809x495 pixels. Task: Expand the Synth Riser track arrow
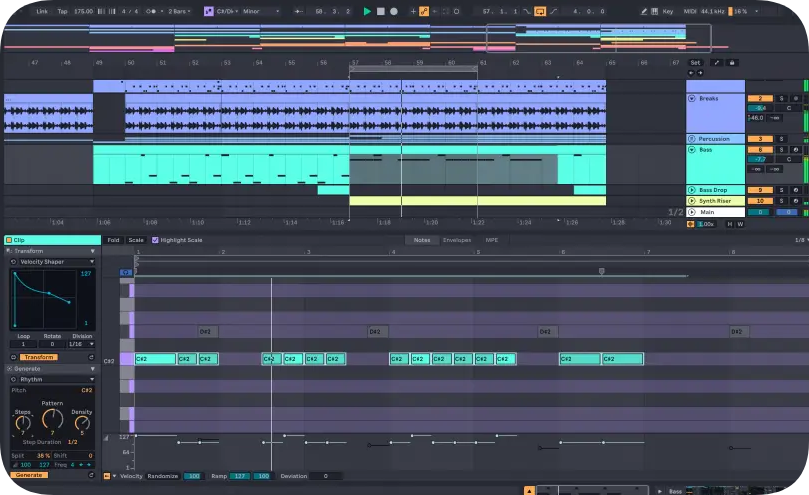(692, 201)
